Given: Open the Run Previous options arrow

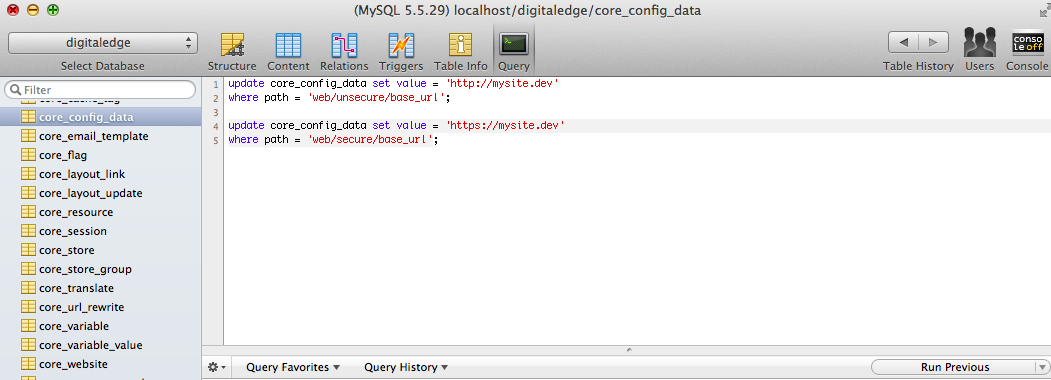Looking at the screenshot, I should [x=1041, y=367].
